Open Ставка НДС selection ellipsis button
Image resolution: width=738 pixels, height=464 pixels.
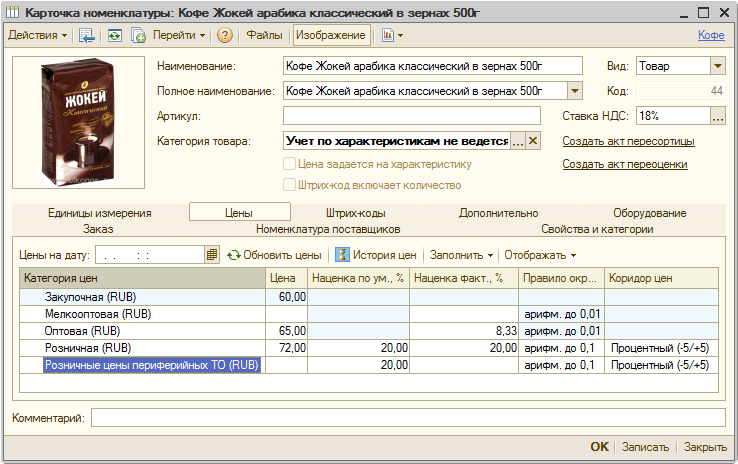tap(718, 116)
